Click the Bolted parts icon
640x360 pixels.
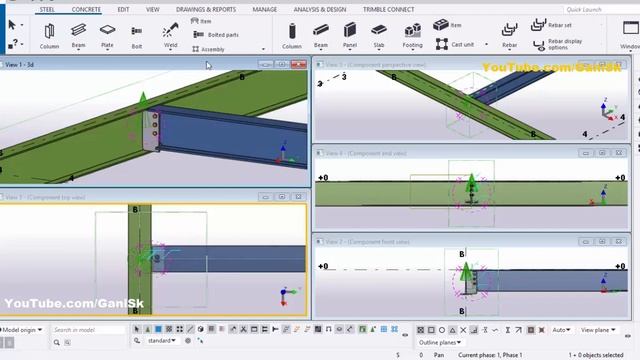pos(198,35)
